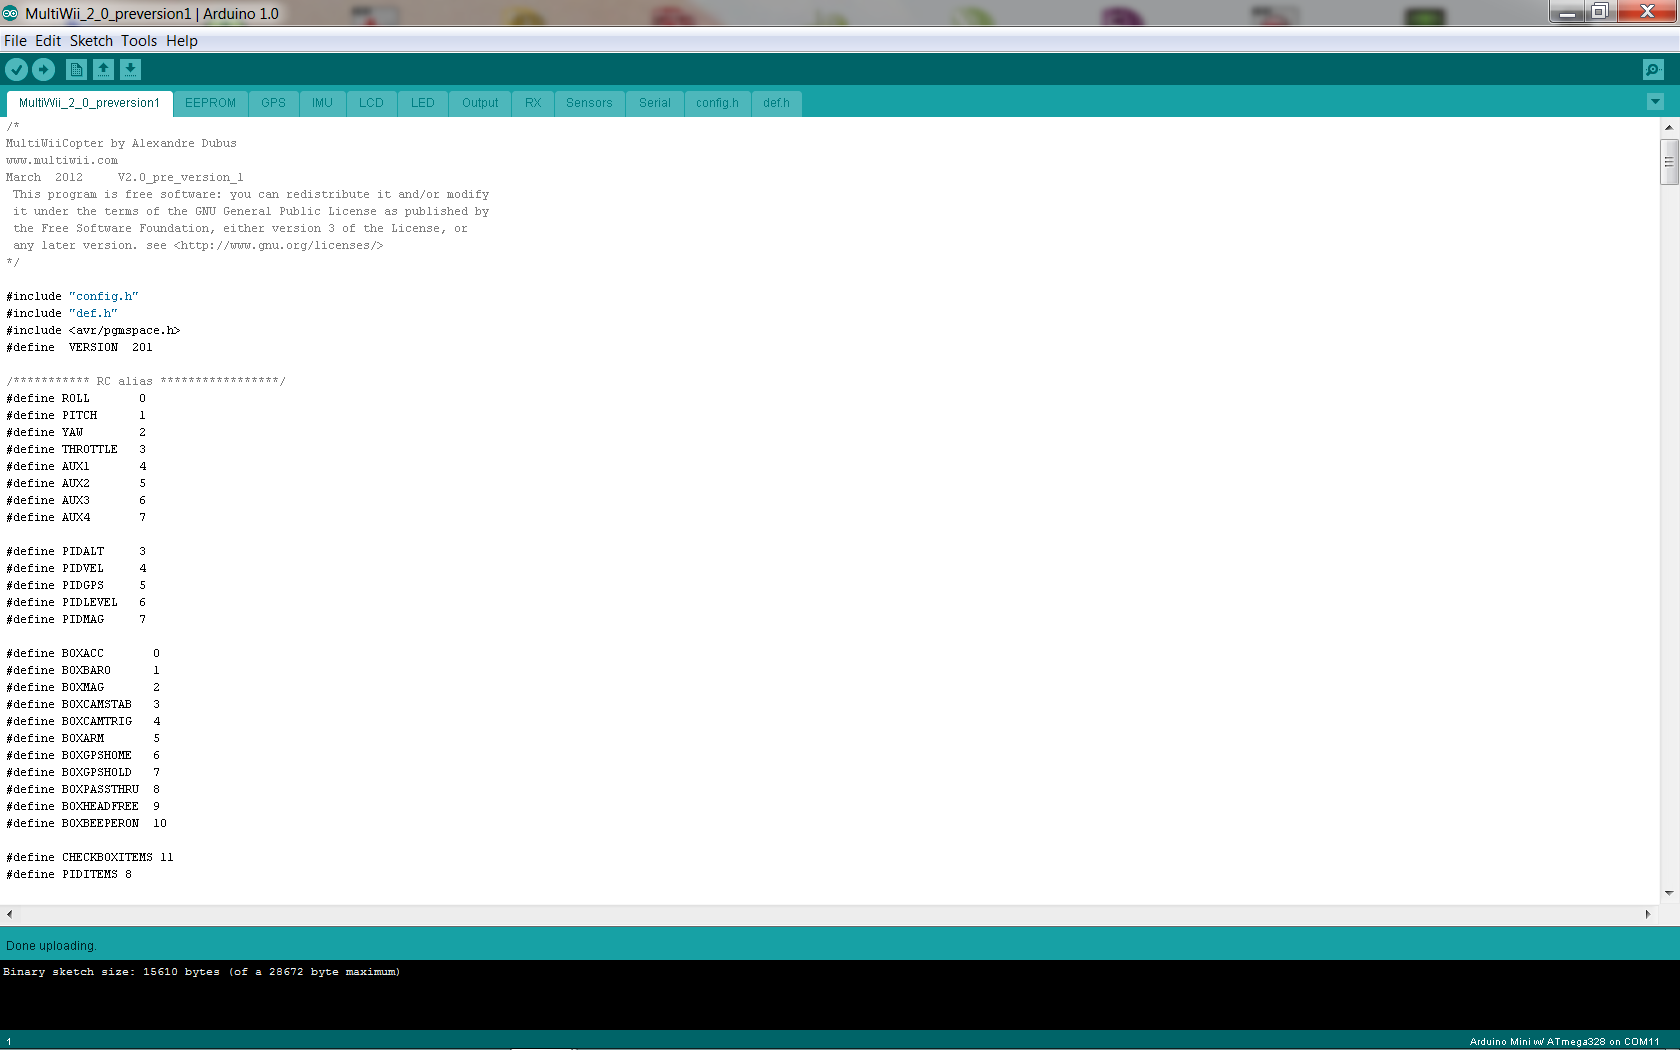Click the vertical scrollbar up arrow
Screen dimensions: 1680x1050
point(1669,127)
